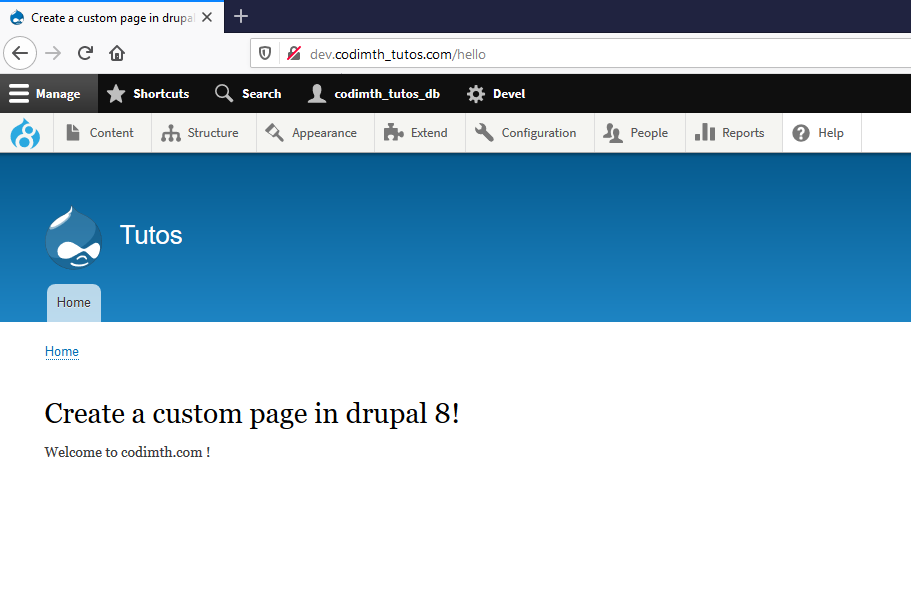
Task: Open Drupal Help section
Action: 821,132
